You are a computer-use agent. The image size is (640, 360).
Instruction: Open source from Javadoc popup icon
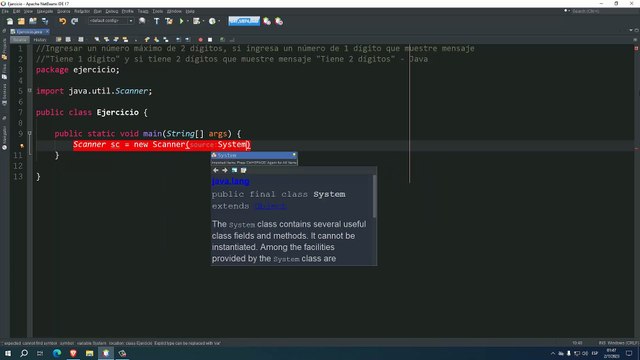tap(244, 170)
